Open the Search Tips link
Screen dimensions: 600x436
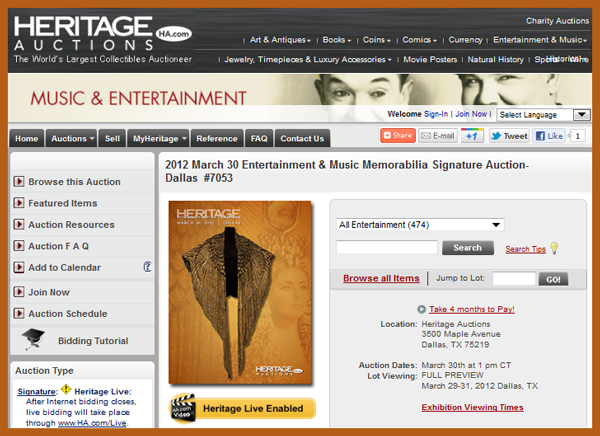click(525, 249)
